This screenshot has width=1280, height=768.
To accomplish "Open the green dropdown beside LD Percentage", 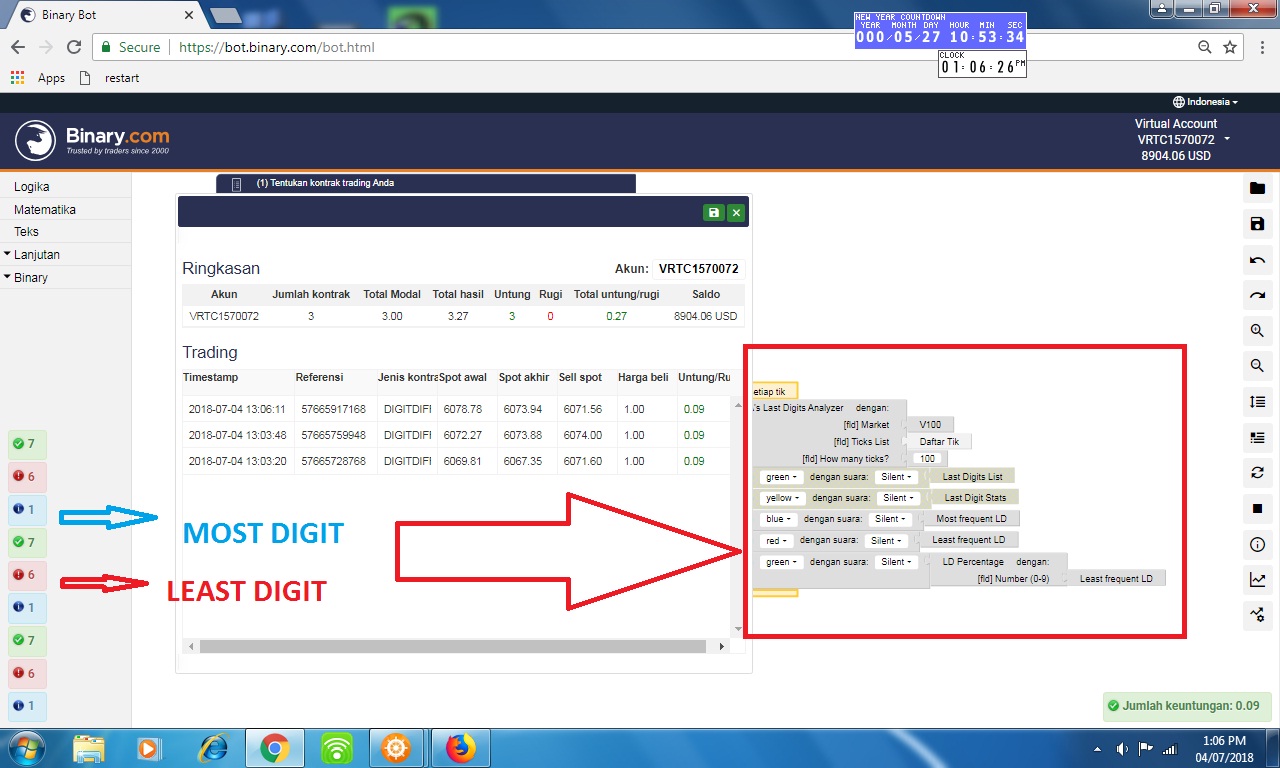I will click(x=782, y=562).
